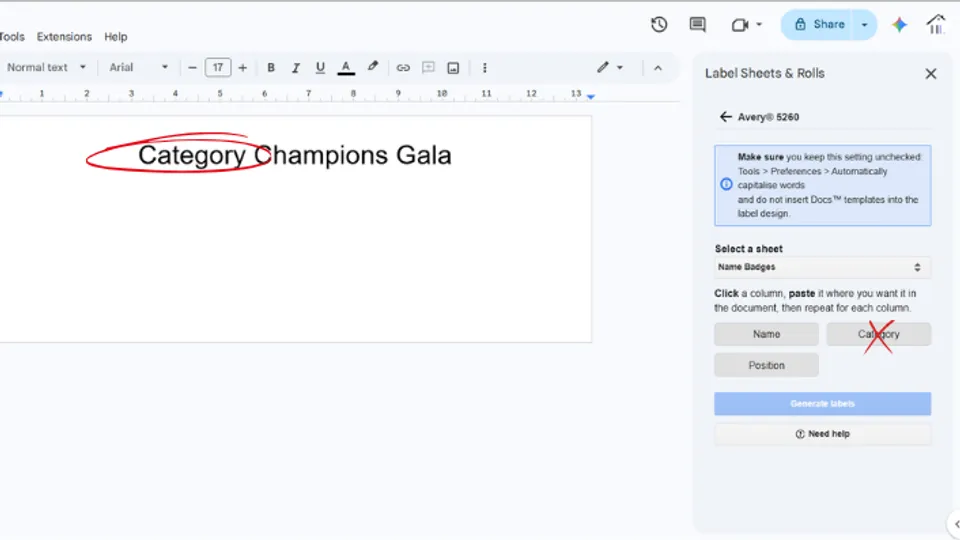Toggle italic formatting
The height and width of the screenshot is (540, 960).
click(296, 67)
